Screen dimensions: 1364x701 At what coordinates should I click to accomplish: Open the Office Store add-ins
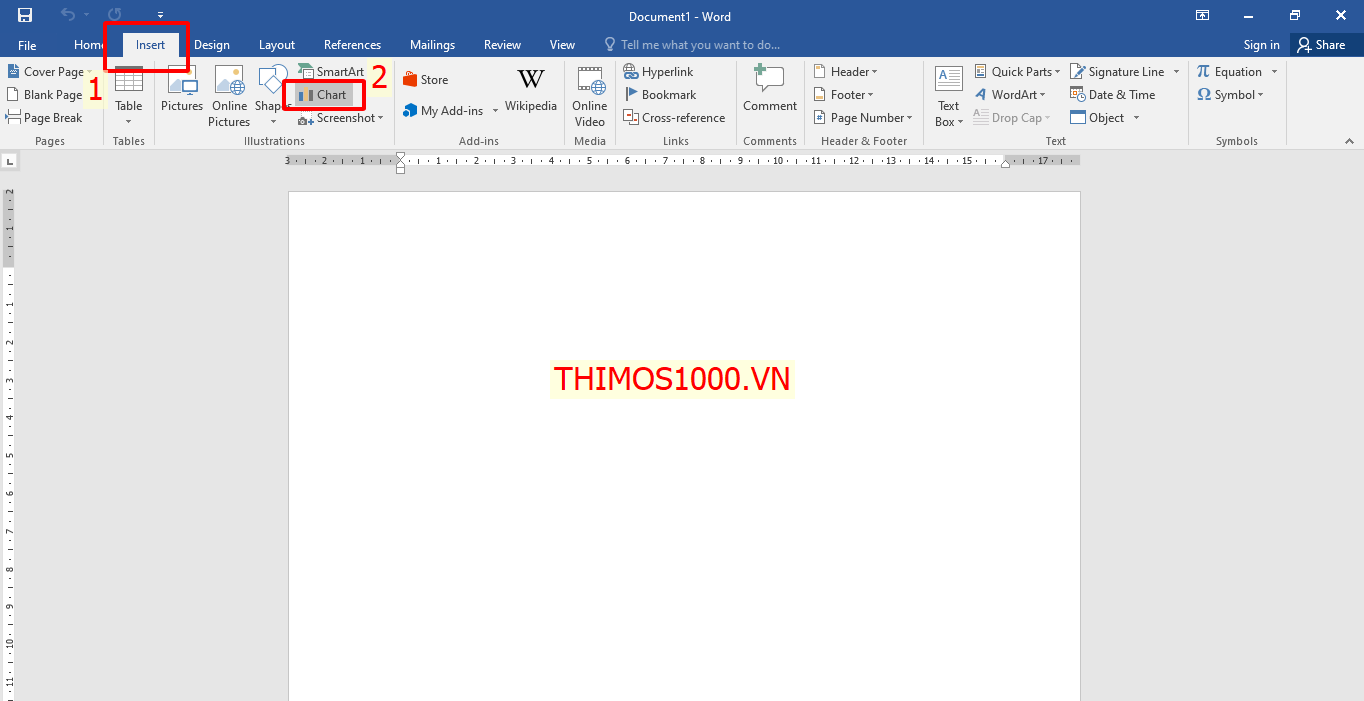click(425, 80)
